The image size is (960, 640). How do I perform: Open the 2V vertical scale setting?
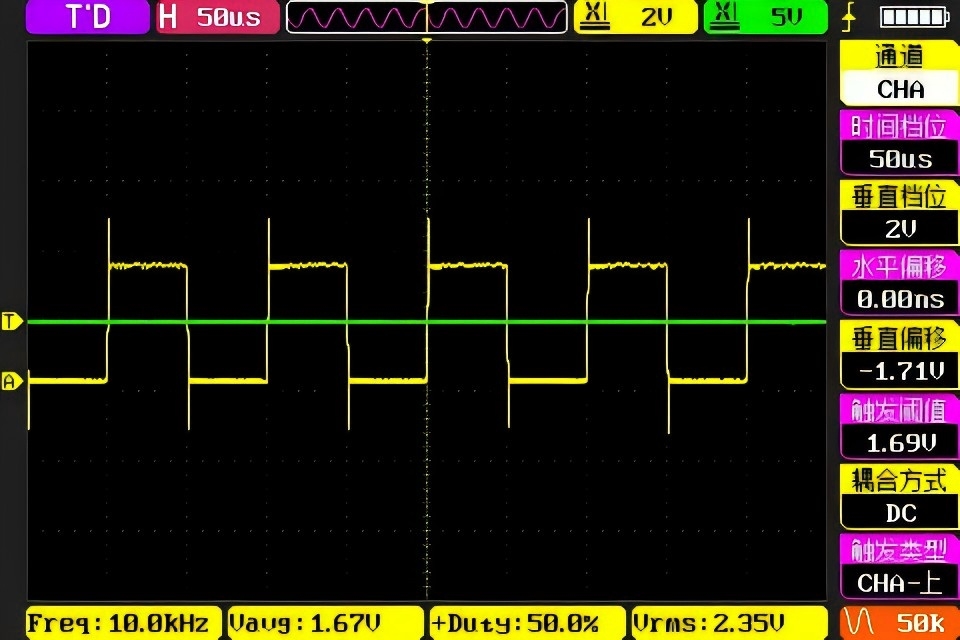[x=900, y=229]
